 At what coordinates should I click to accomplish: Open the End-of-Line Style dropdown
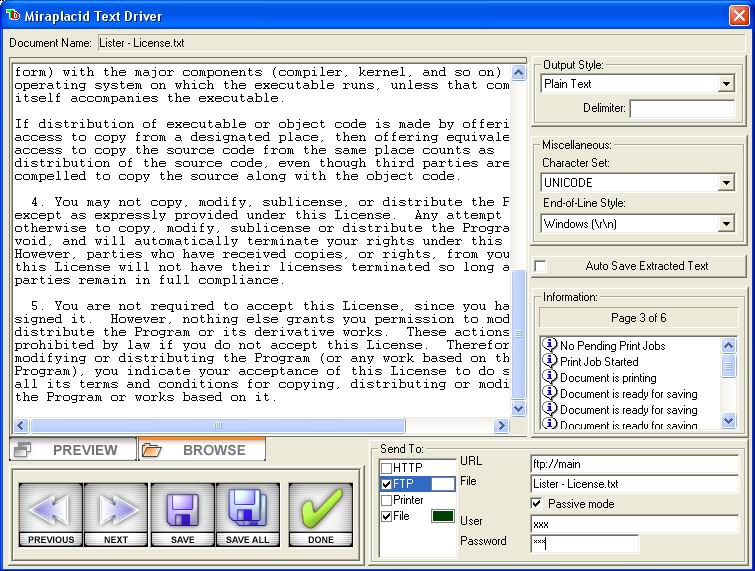point(726,224)
